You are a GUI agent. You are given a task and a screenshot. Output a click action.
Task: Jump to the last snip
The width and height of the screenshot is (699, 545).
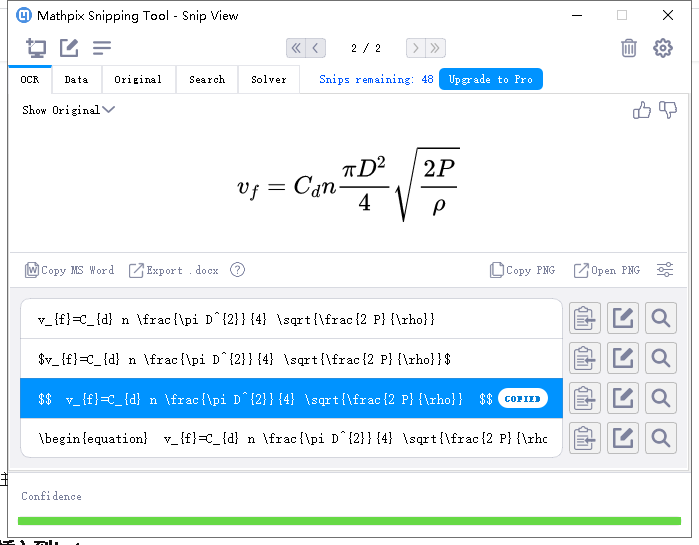pos(436,48)
